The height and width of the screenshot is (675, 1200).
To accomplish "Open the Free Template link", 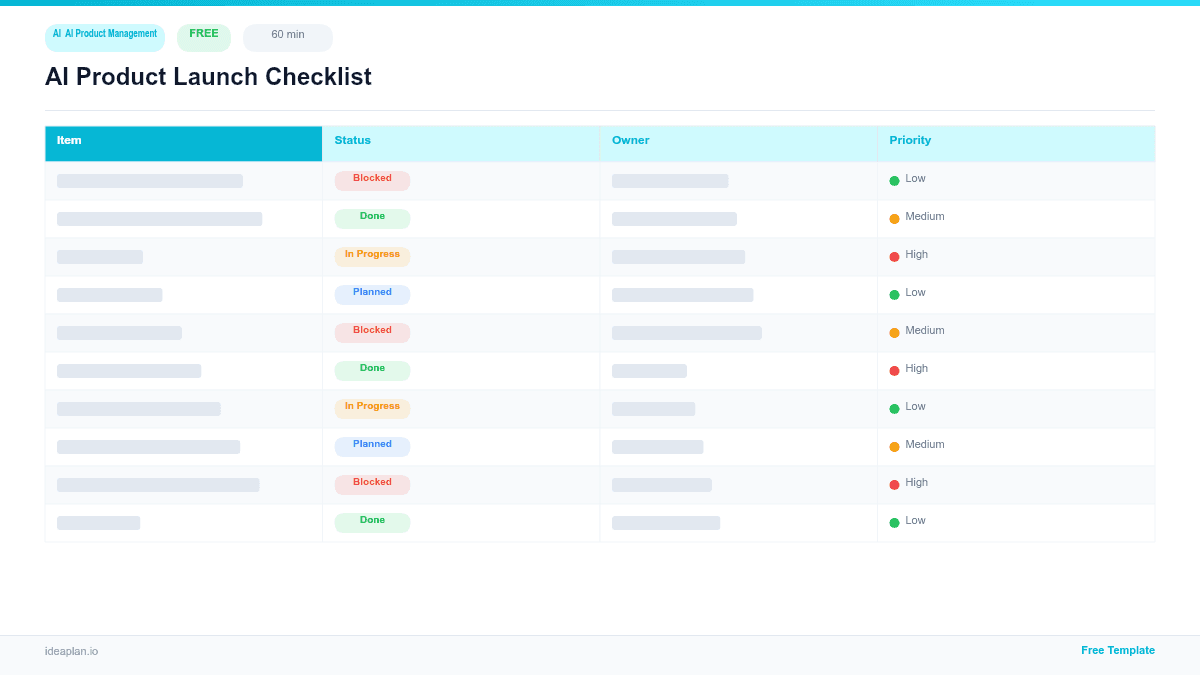I will 1118,650.
